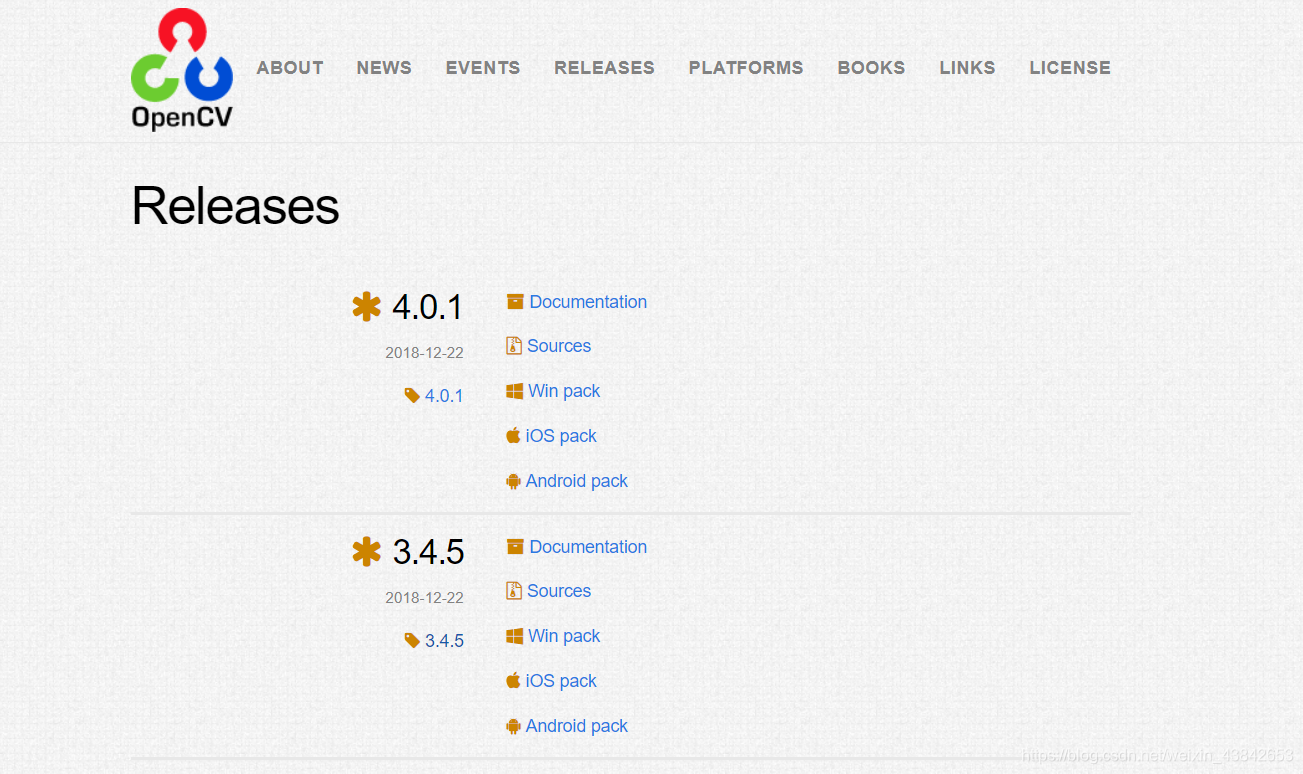Screen dimensions: 1303x774
Task: Click the Apple icon beside 4.0.1 iOS pack
Action: point(513,435)
